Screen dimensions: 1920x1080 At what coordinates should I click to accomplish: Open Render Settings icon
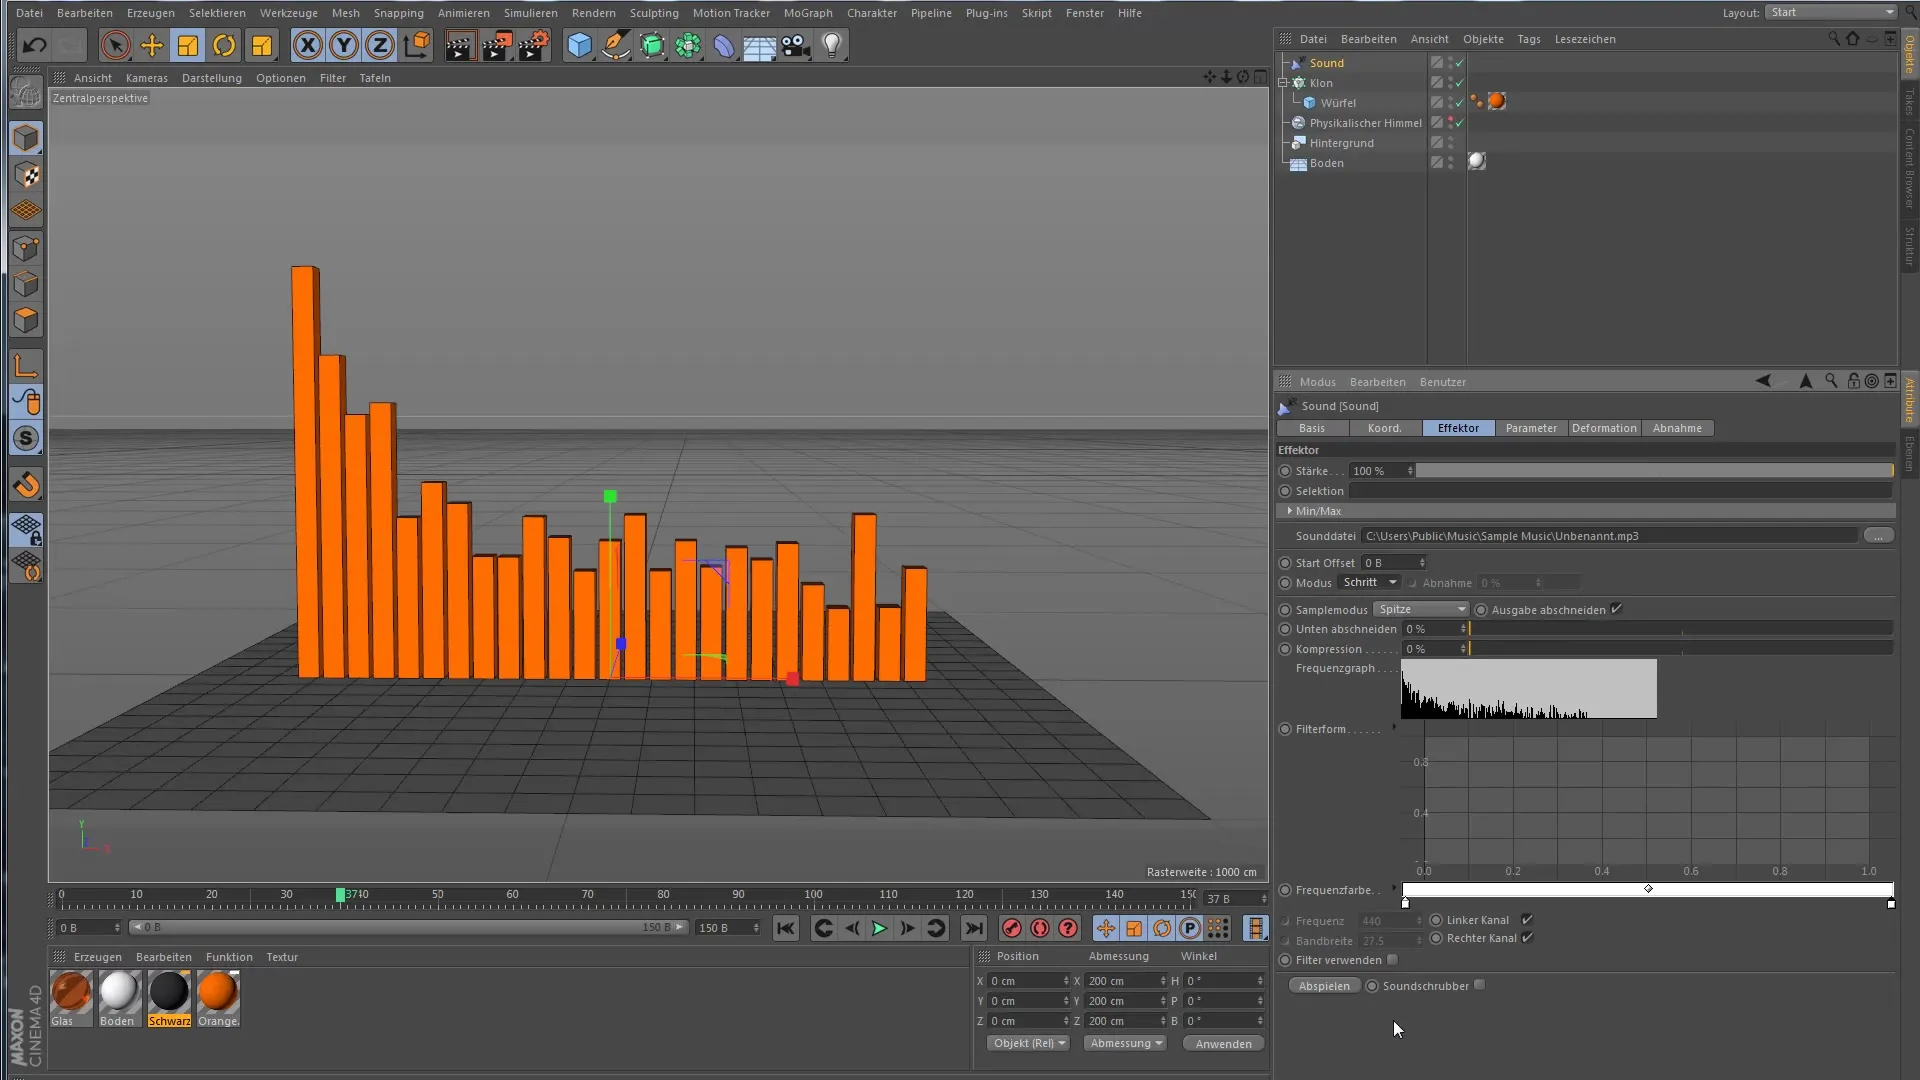pyautogui.click(x=533, y=45)
